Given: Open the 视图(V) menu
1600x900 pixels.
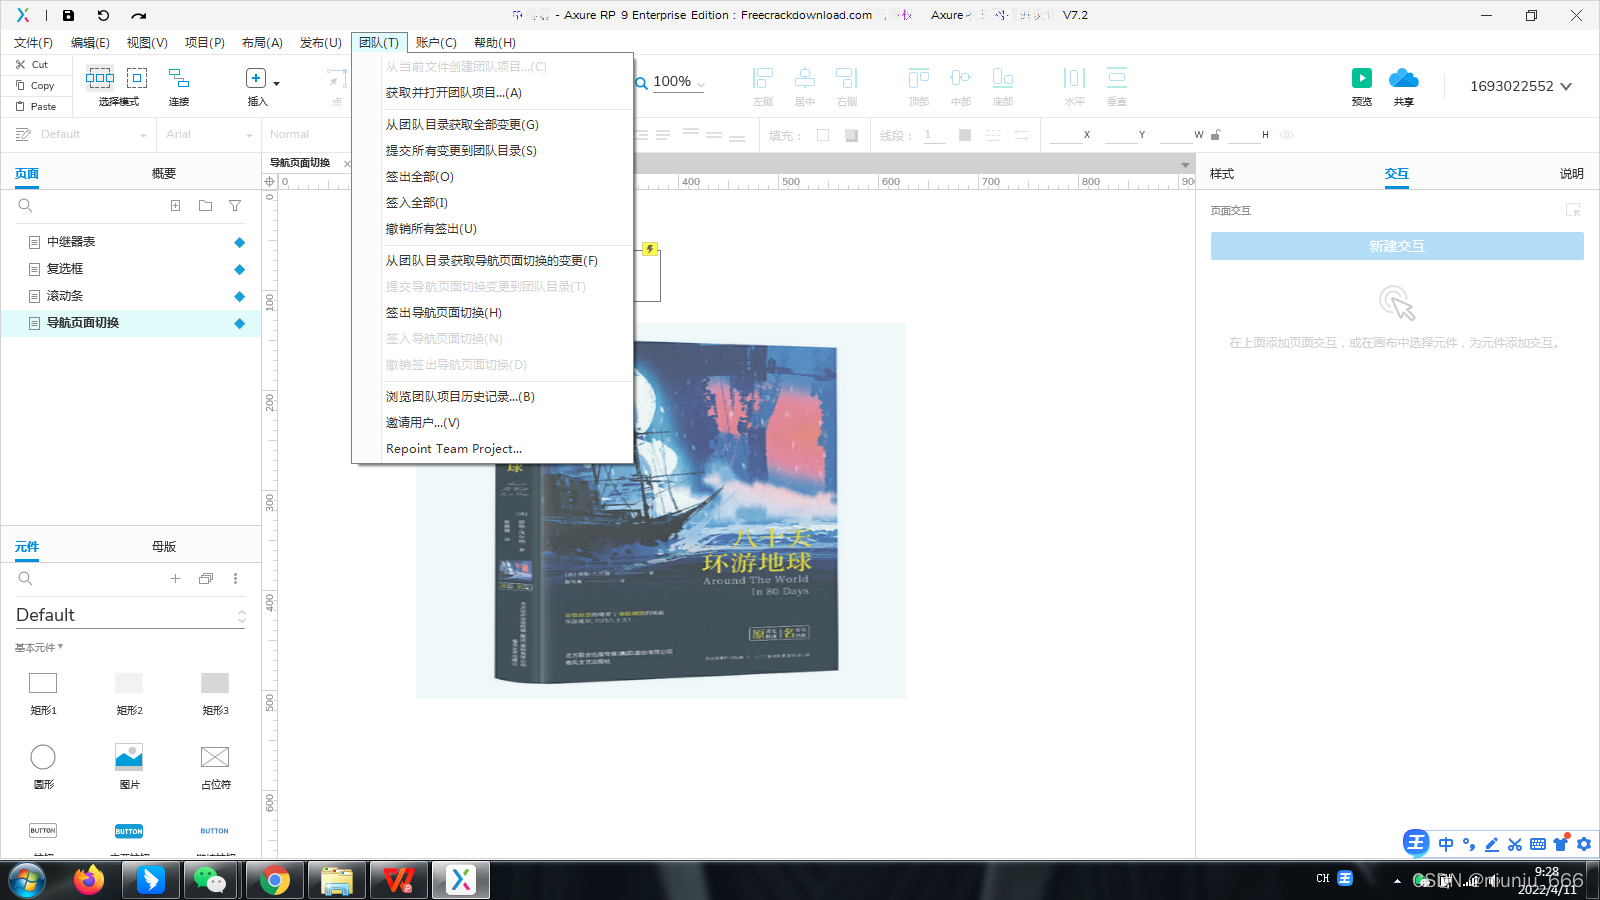Looking at the screenshot, I should [147, 42].
